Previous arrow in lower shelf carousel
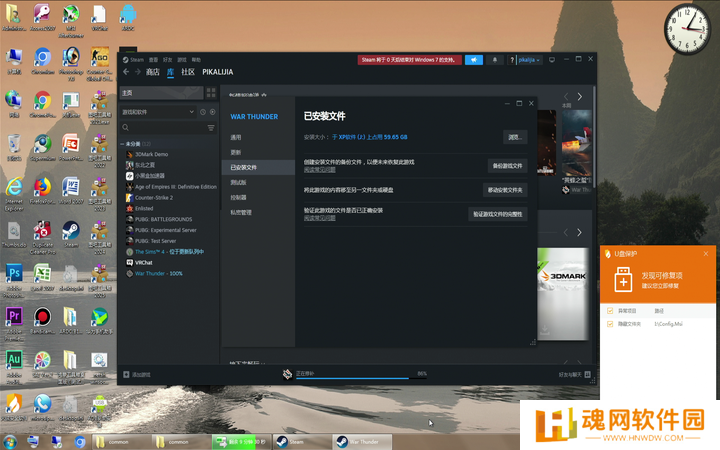The image size is (720, 450). pos(566,233)
